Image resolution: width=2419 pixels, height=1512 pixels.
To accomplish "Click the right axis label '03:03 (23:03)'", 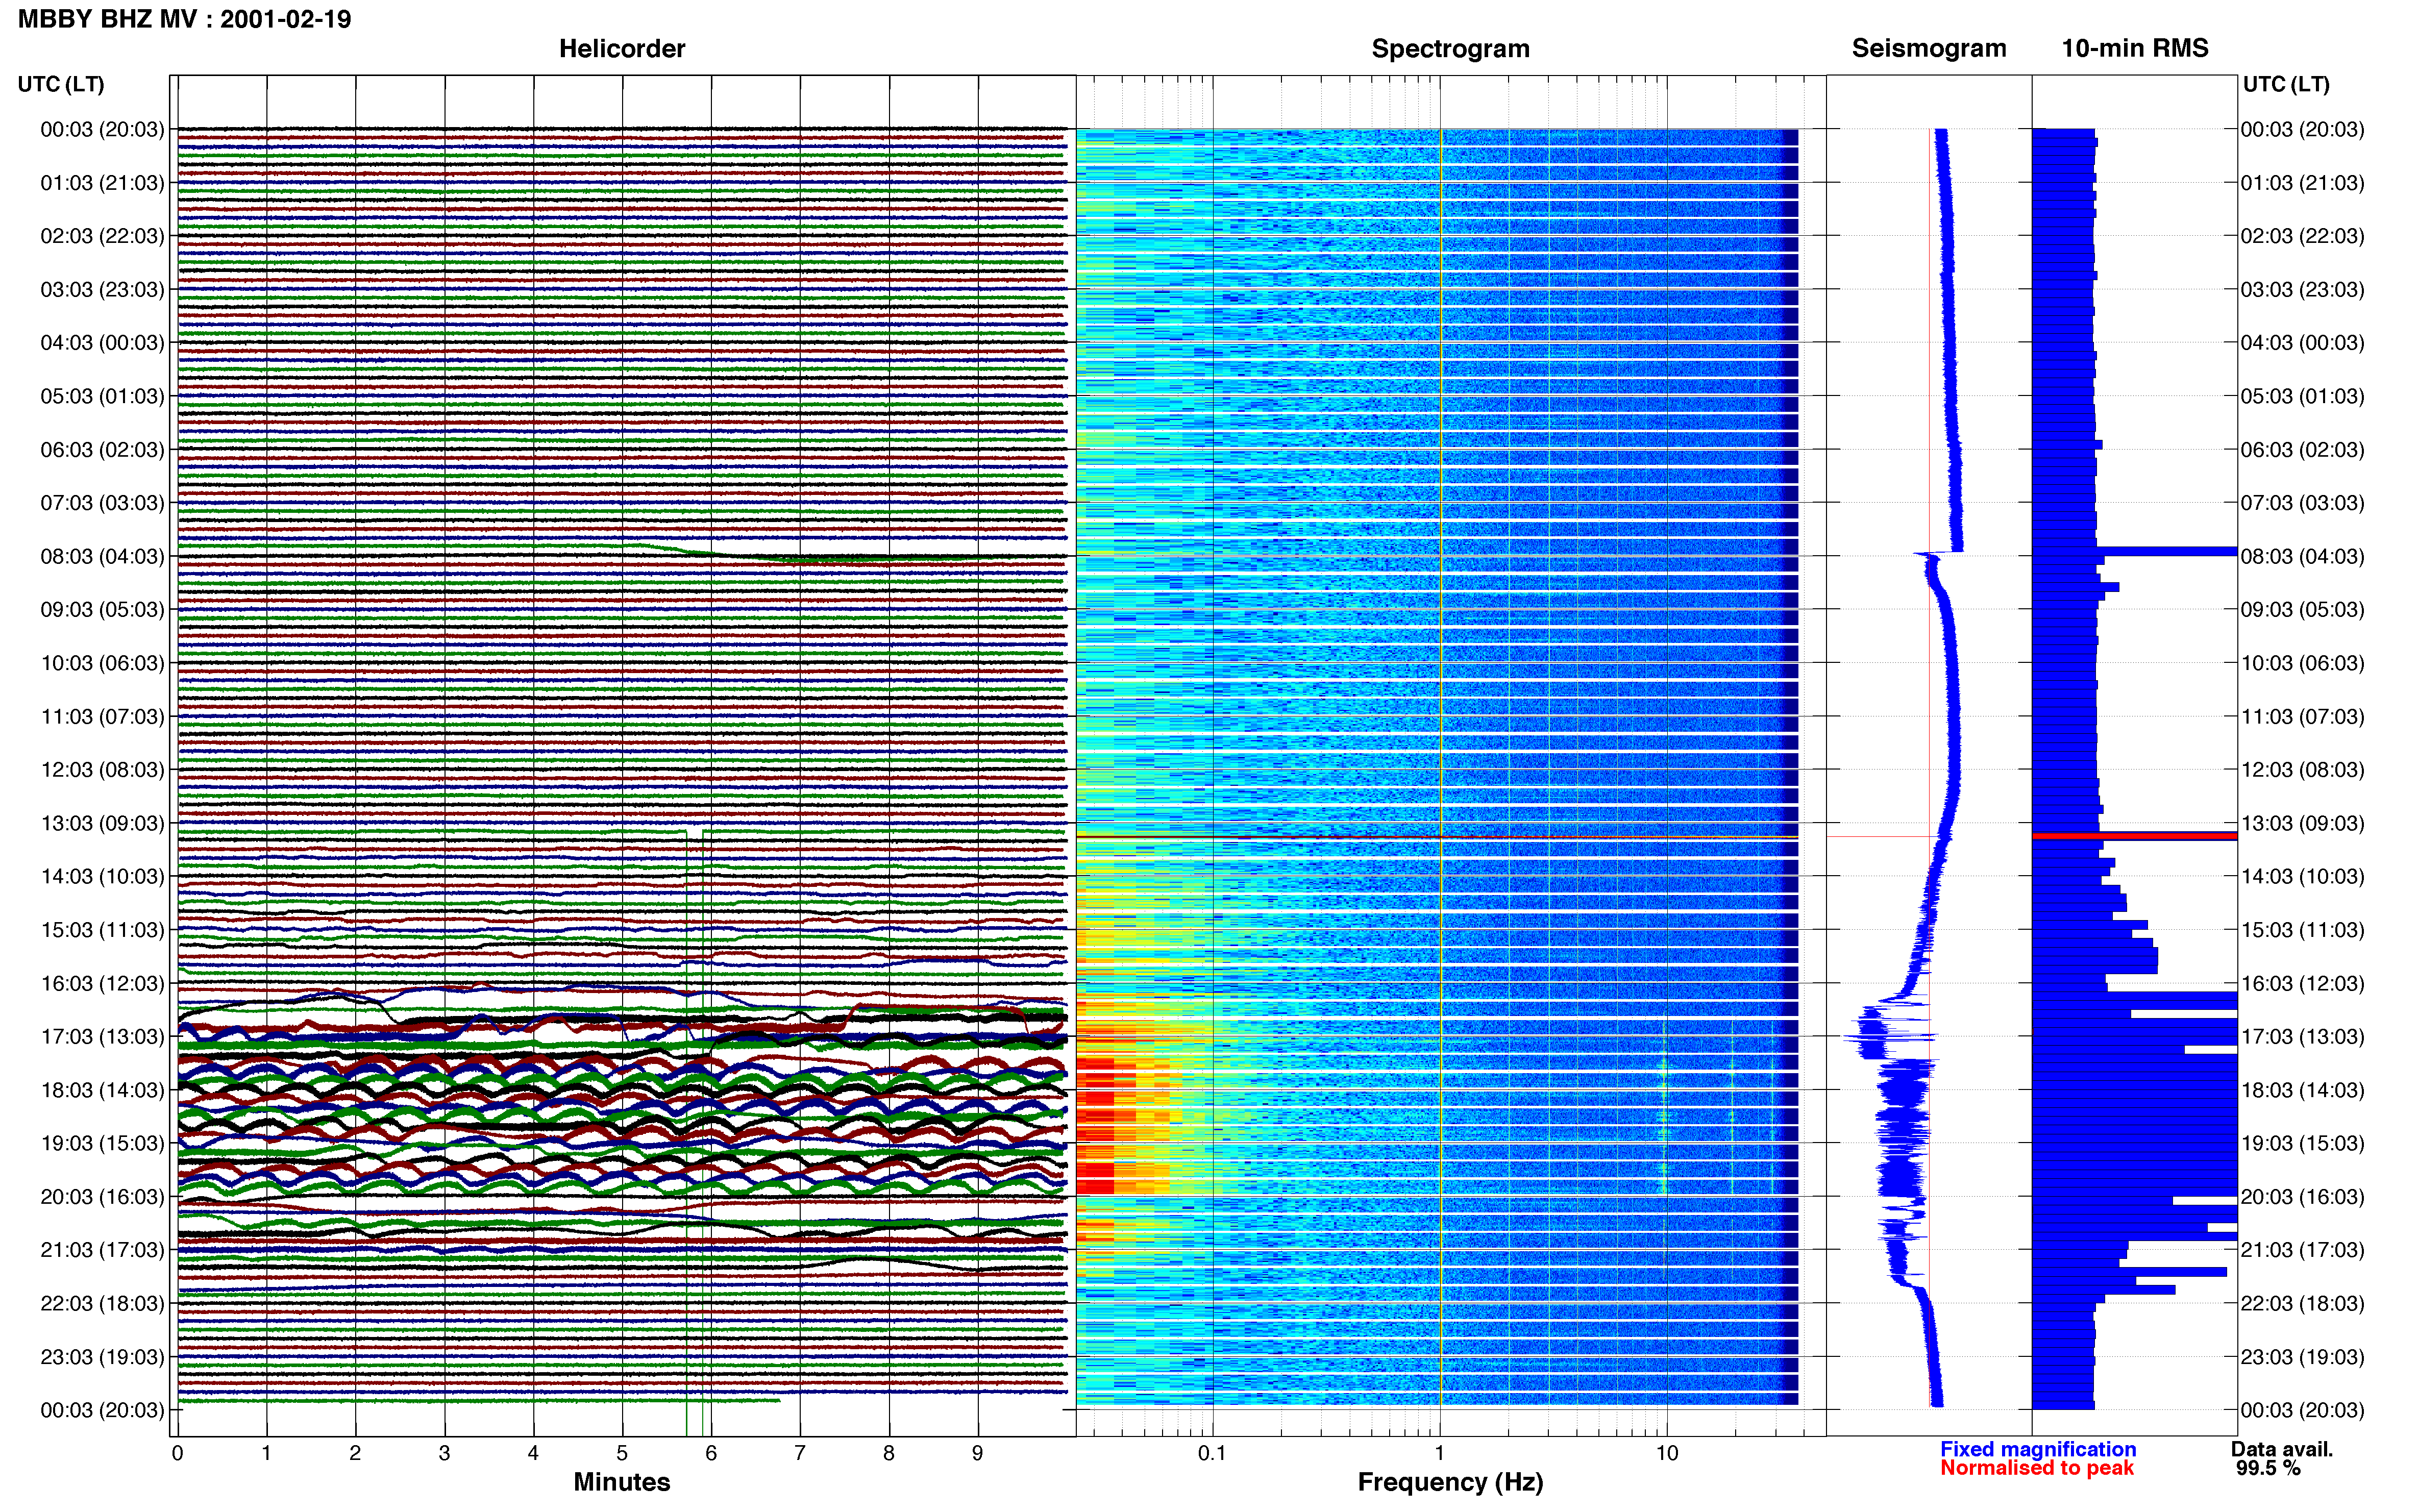I will 2302,289.
